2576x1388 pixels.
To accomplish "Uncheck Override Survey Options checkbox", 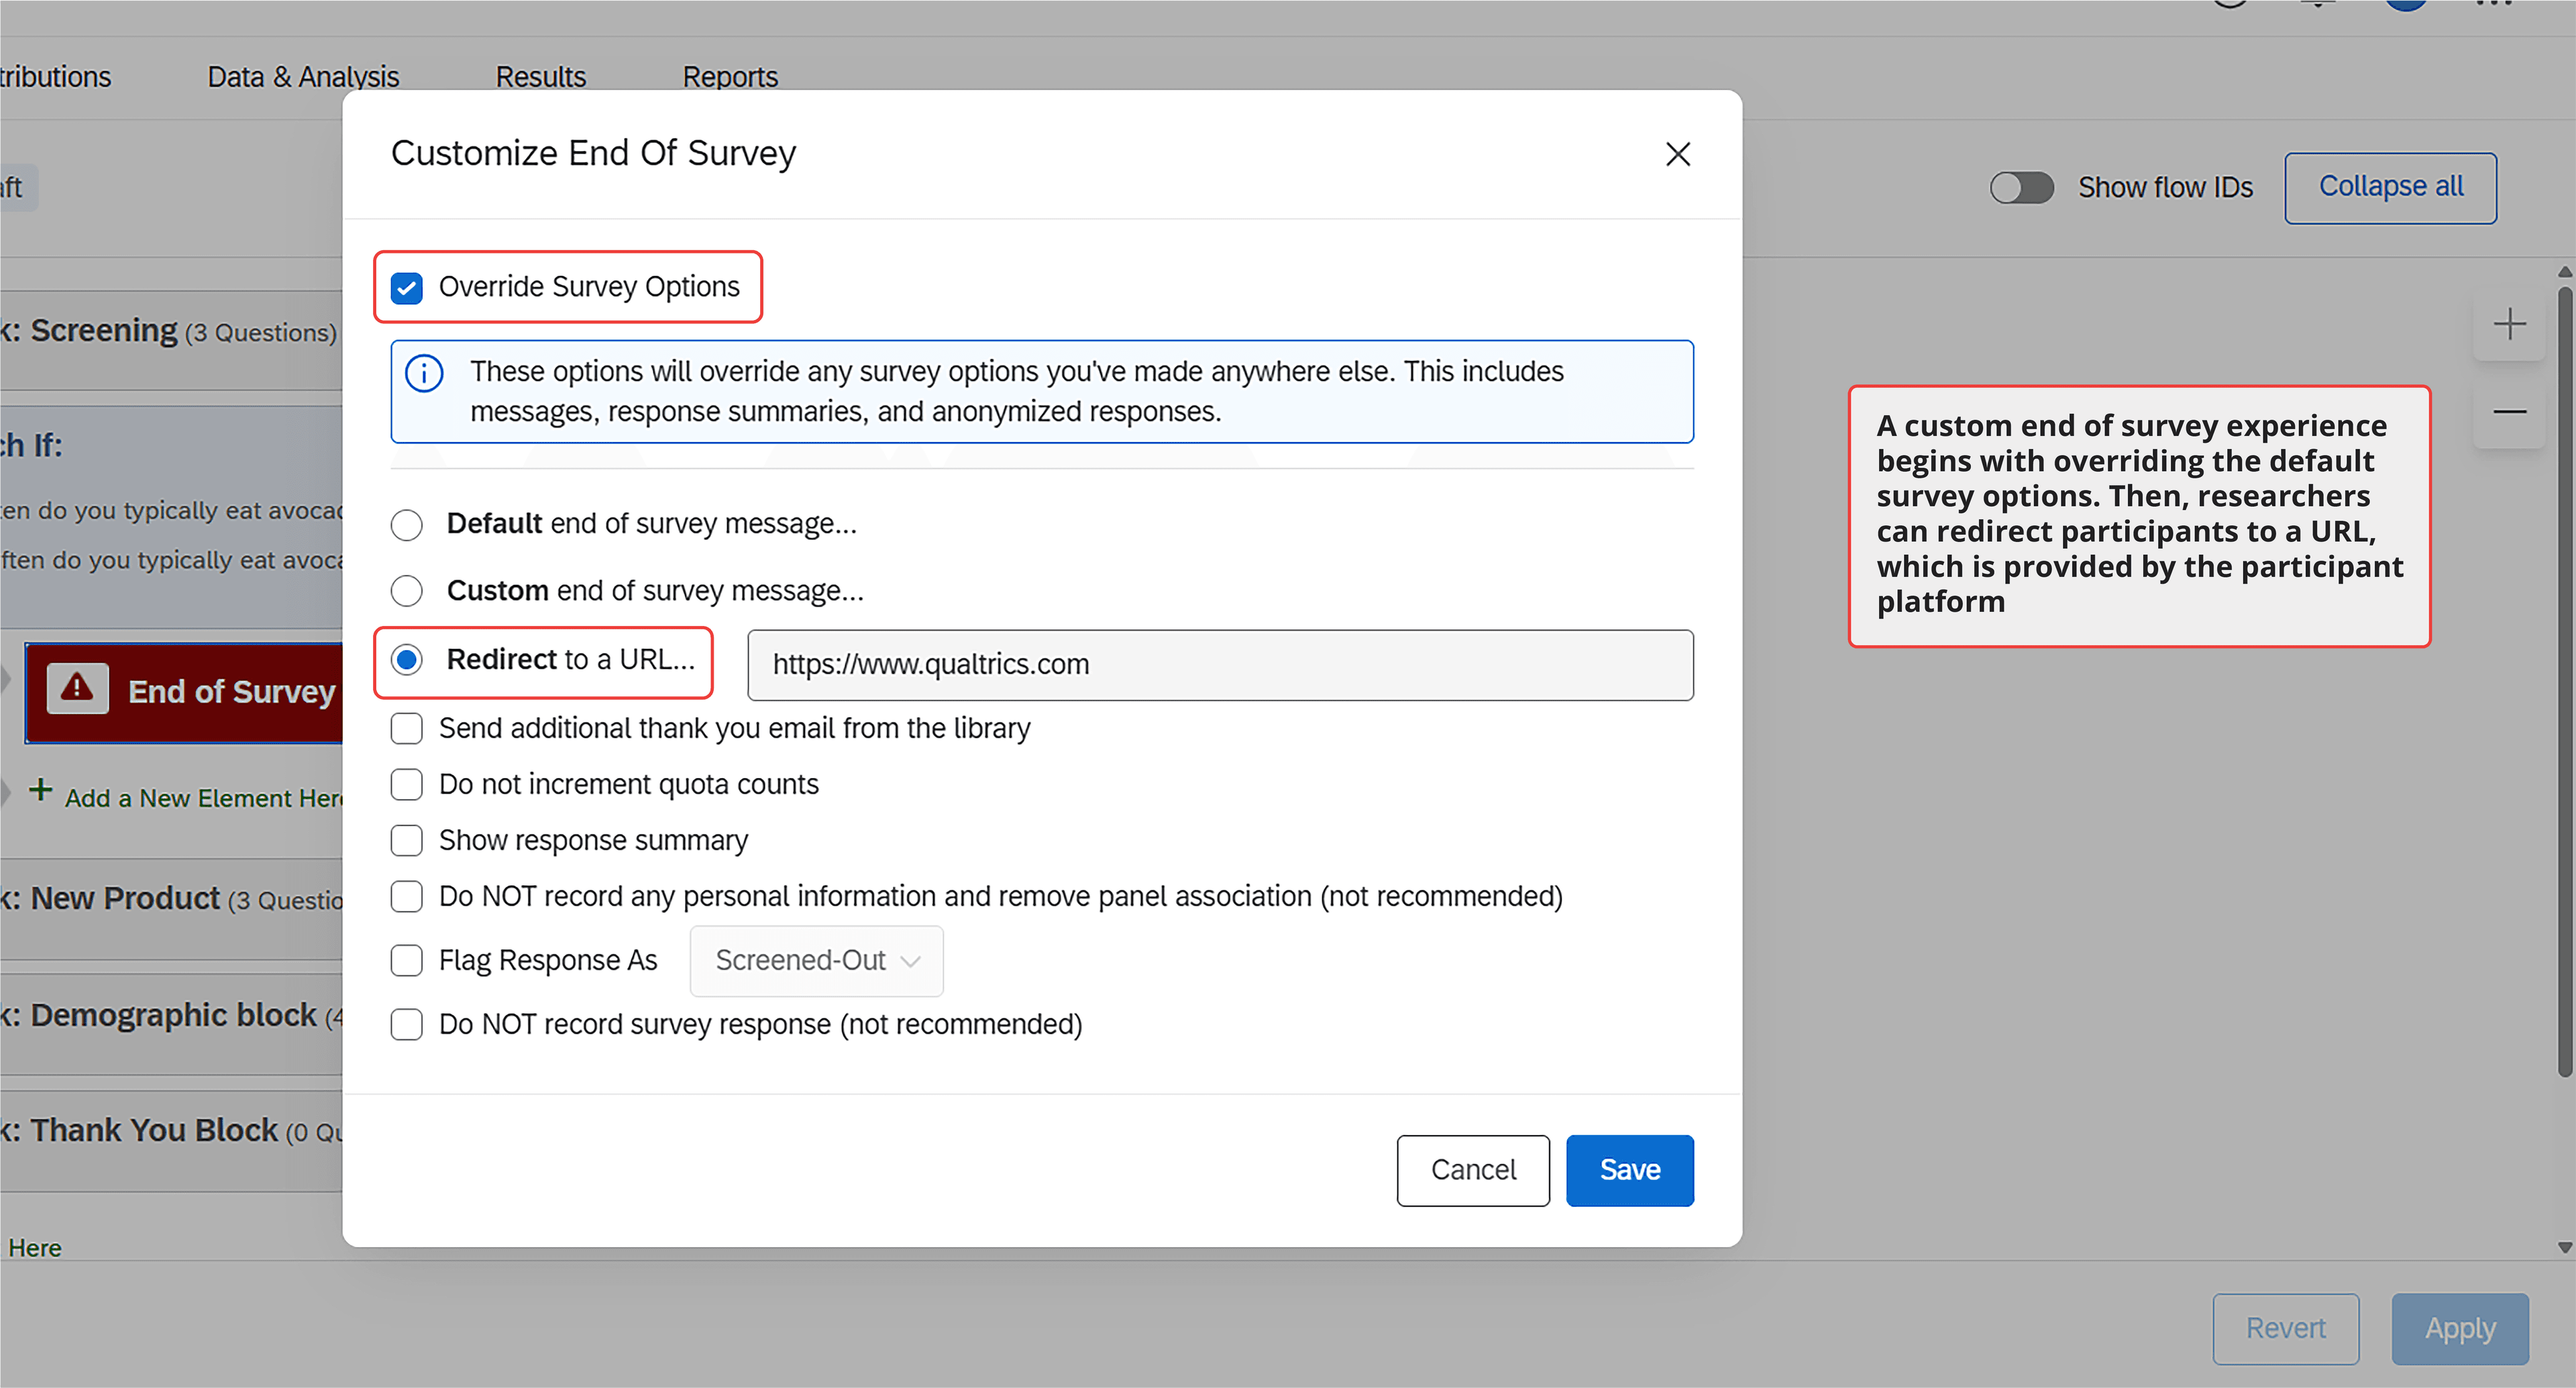I will coord(406,288).
